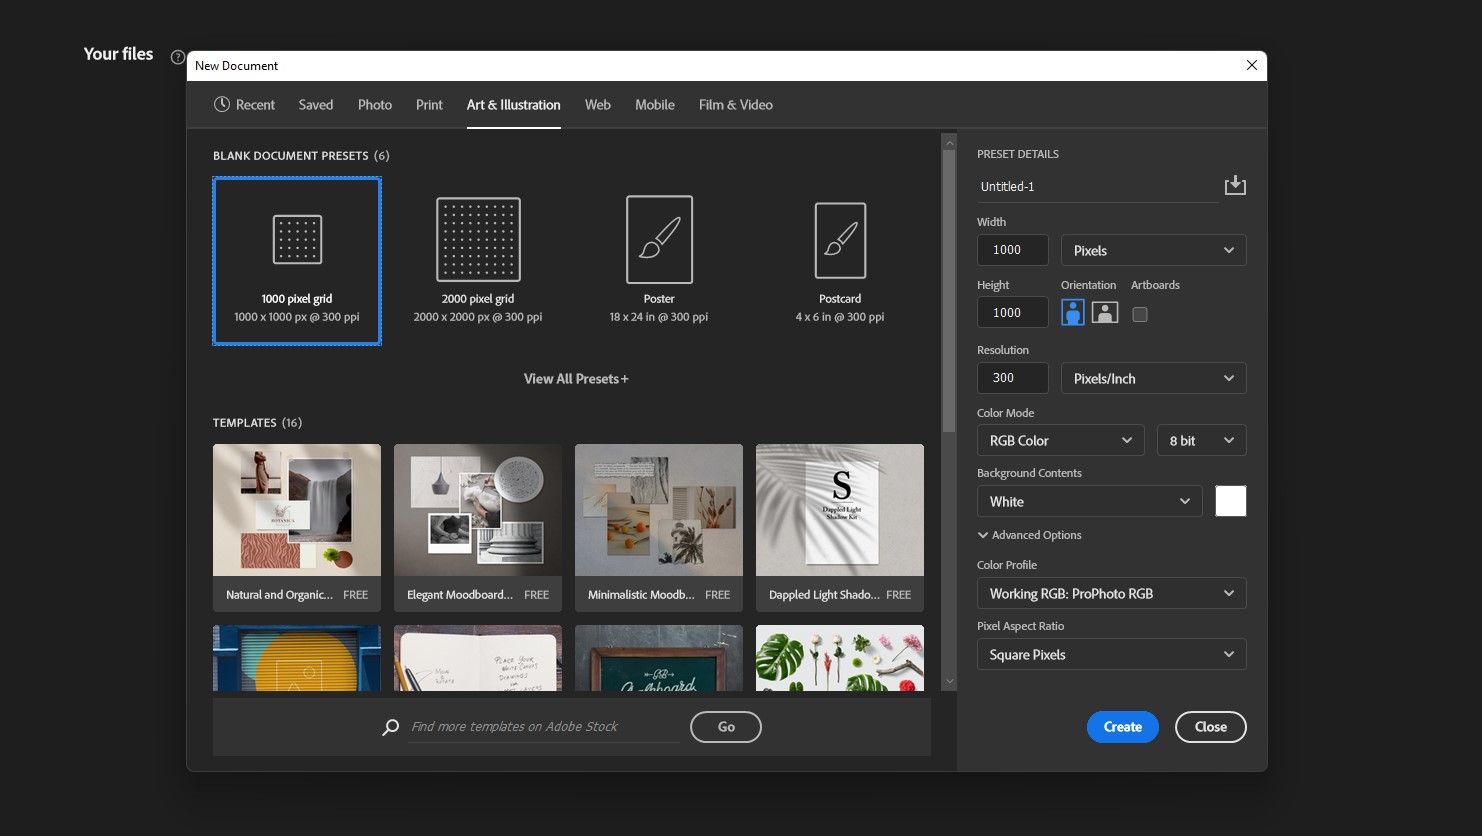Select the Postcard preset icon
The height and width of the screenshot is (836, 1482).
[x=840, y=240]
